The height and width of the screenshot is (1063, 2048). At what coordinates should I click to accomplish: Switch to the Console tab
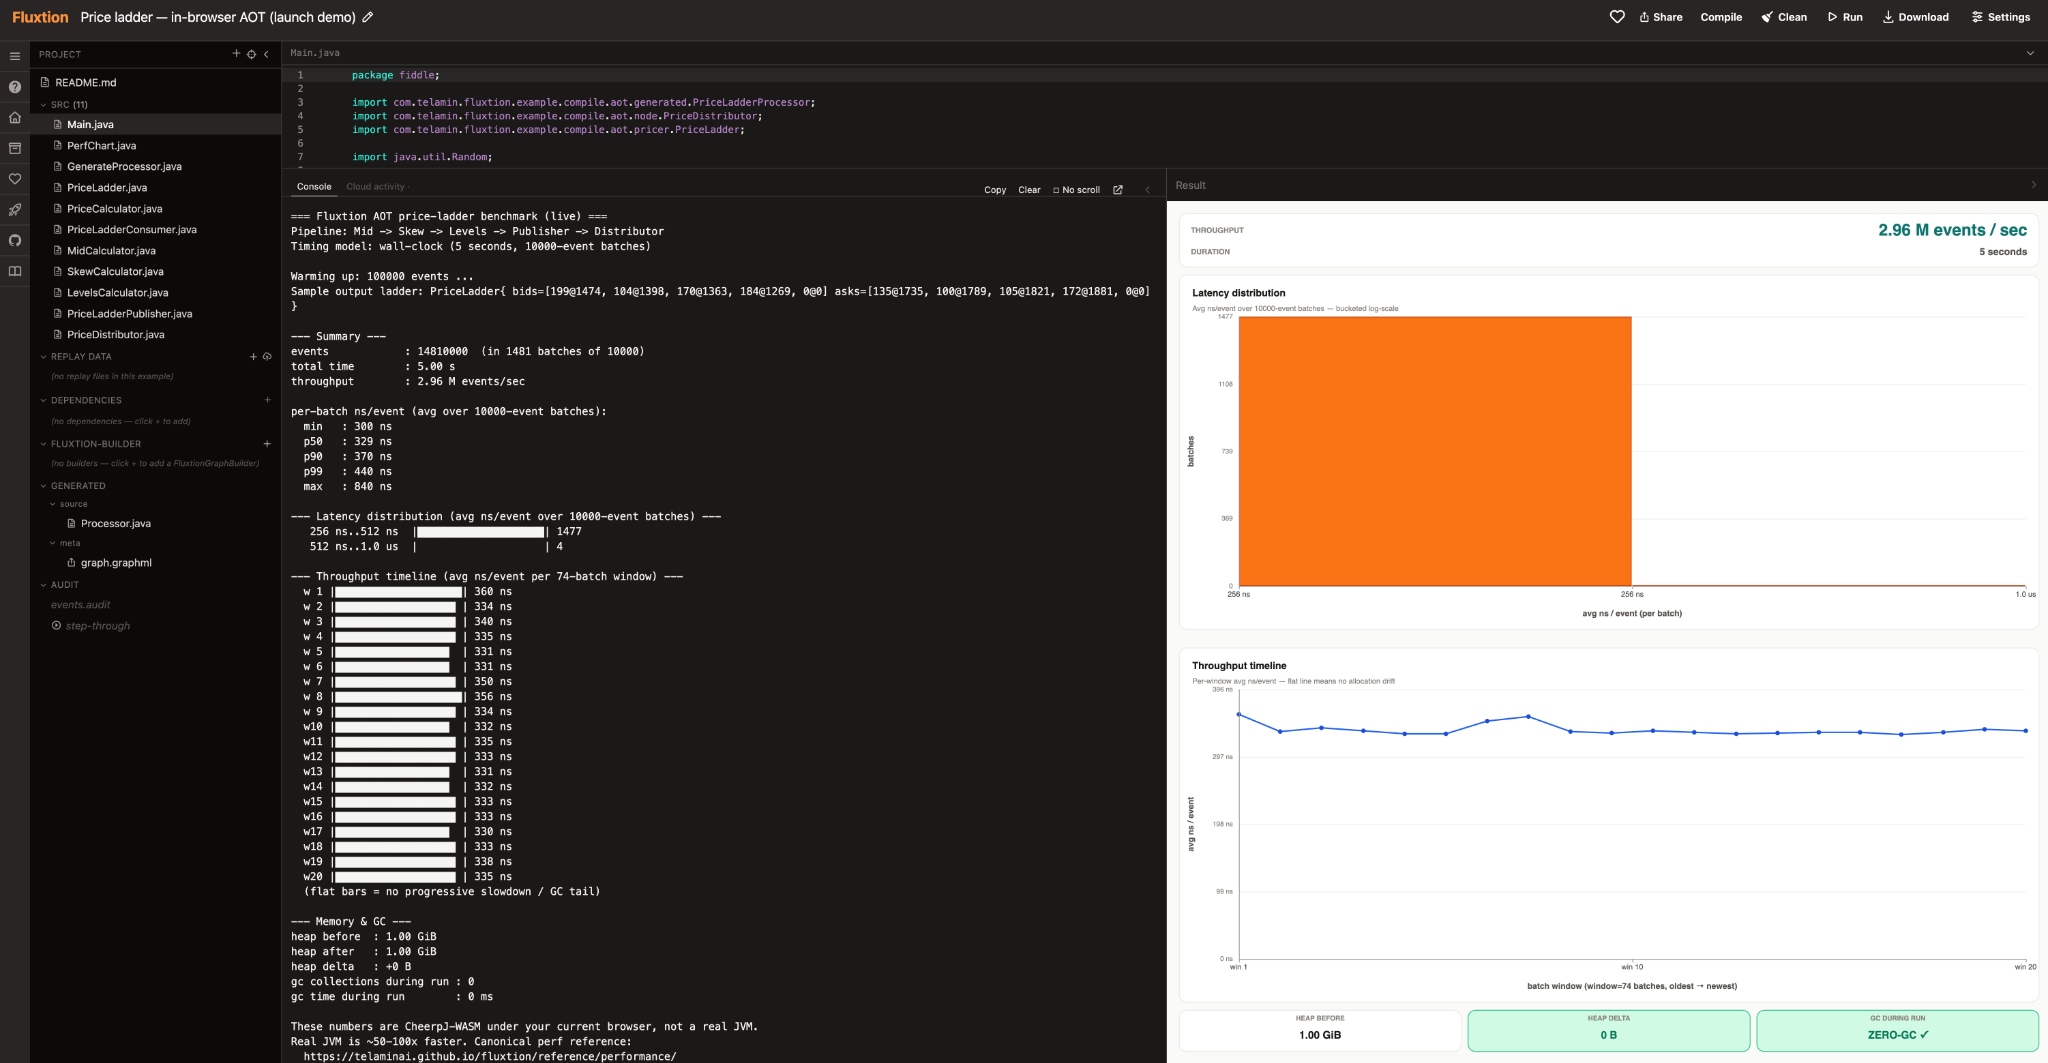(314, 187)
